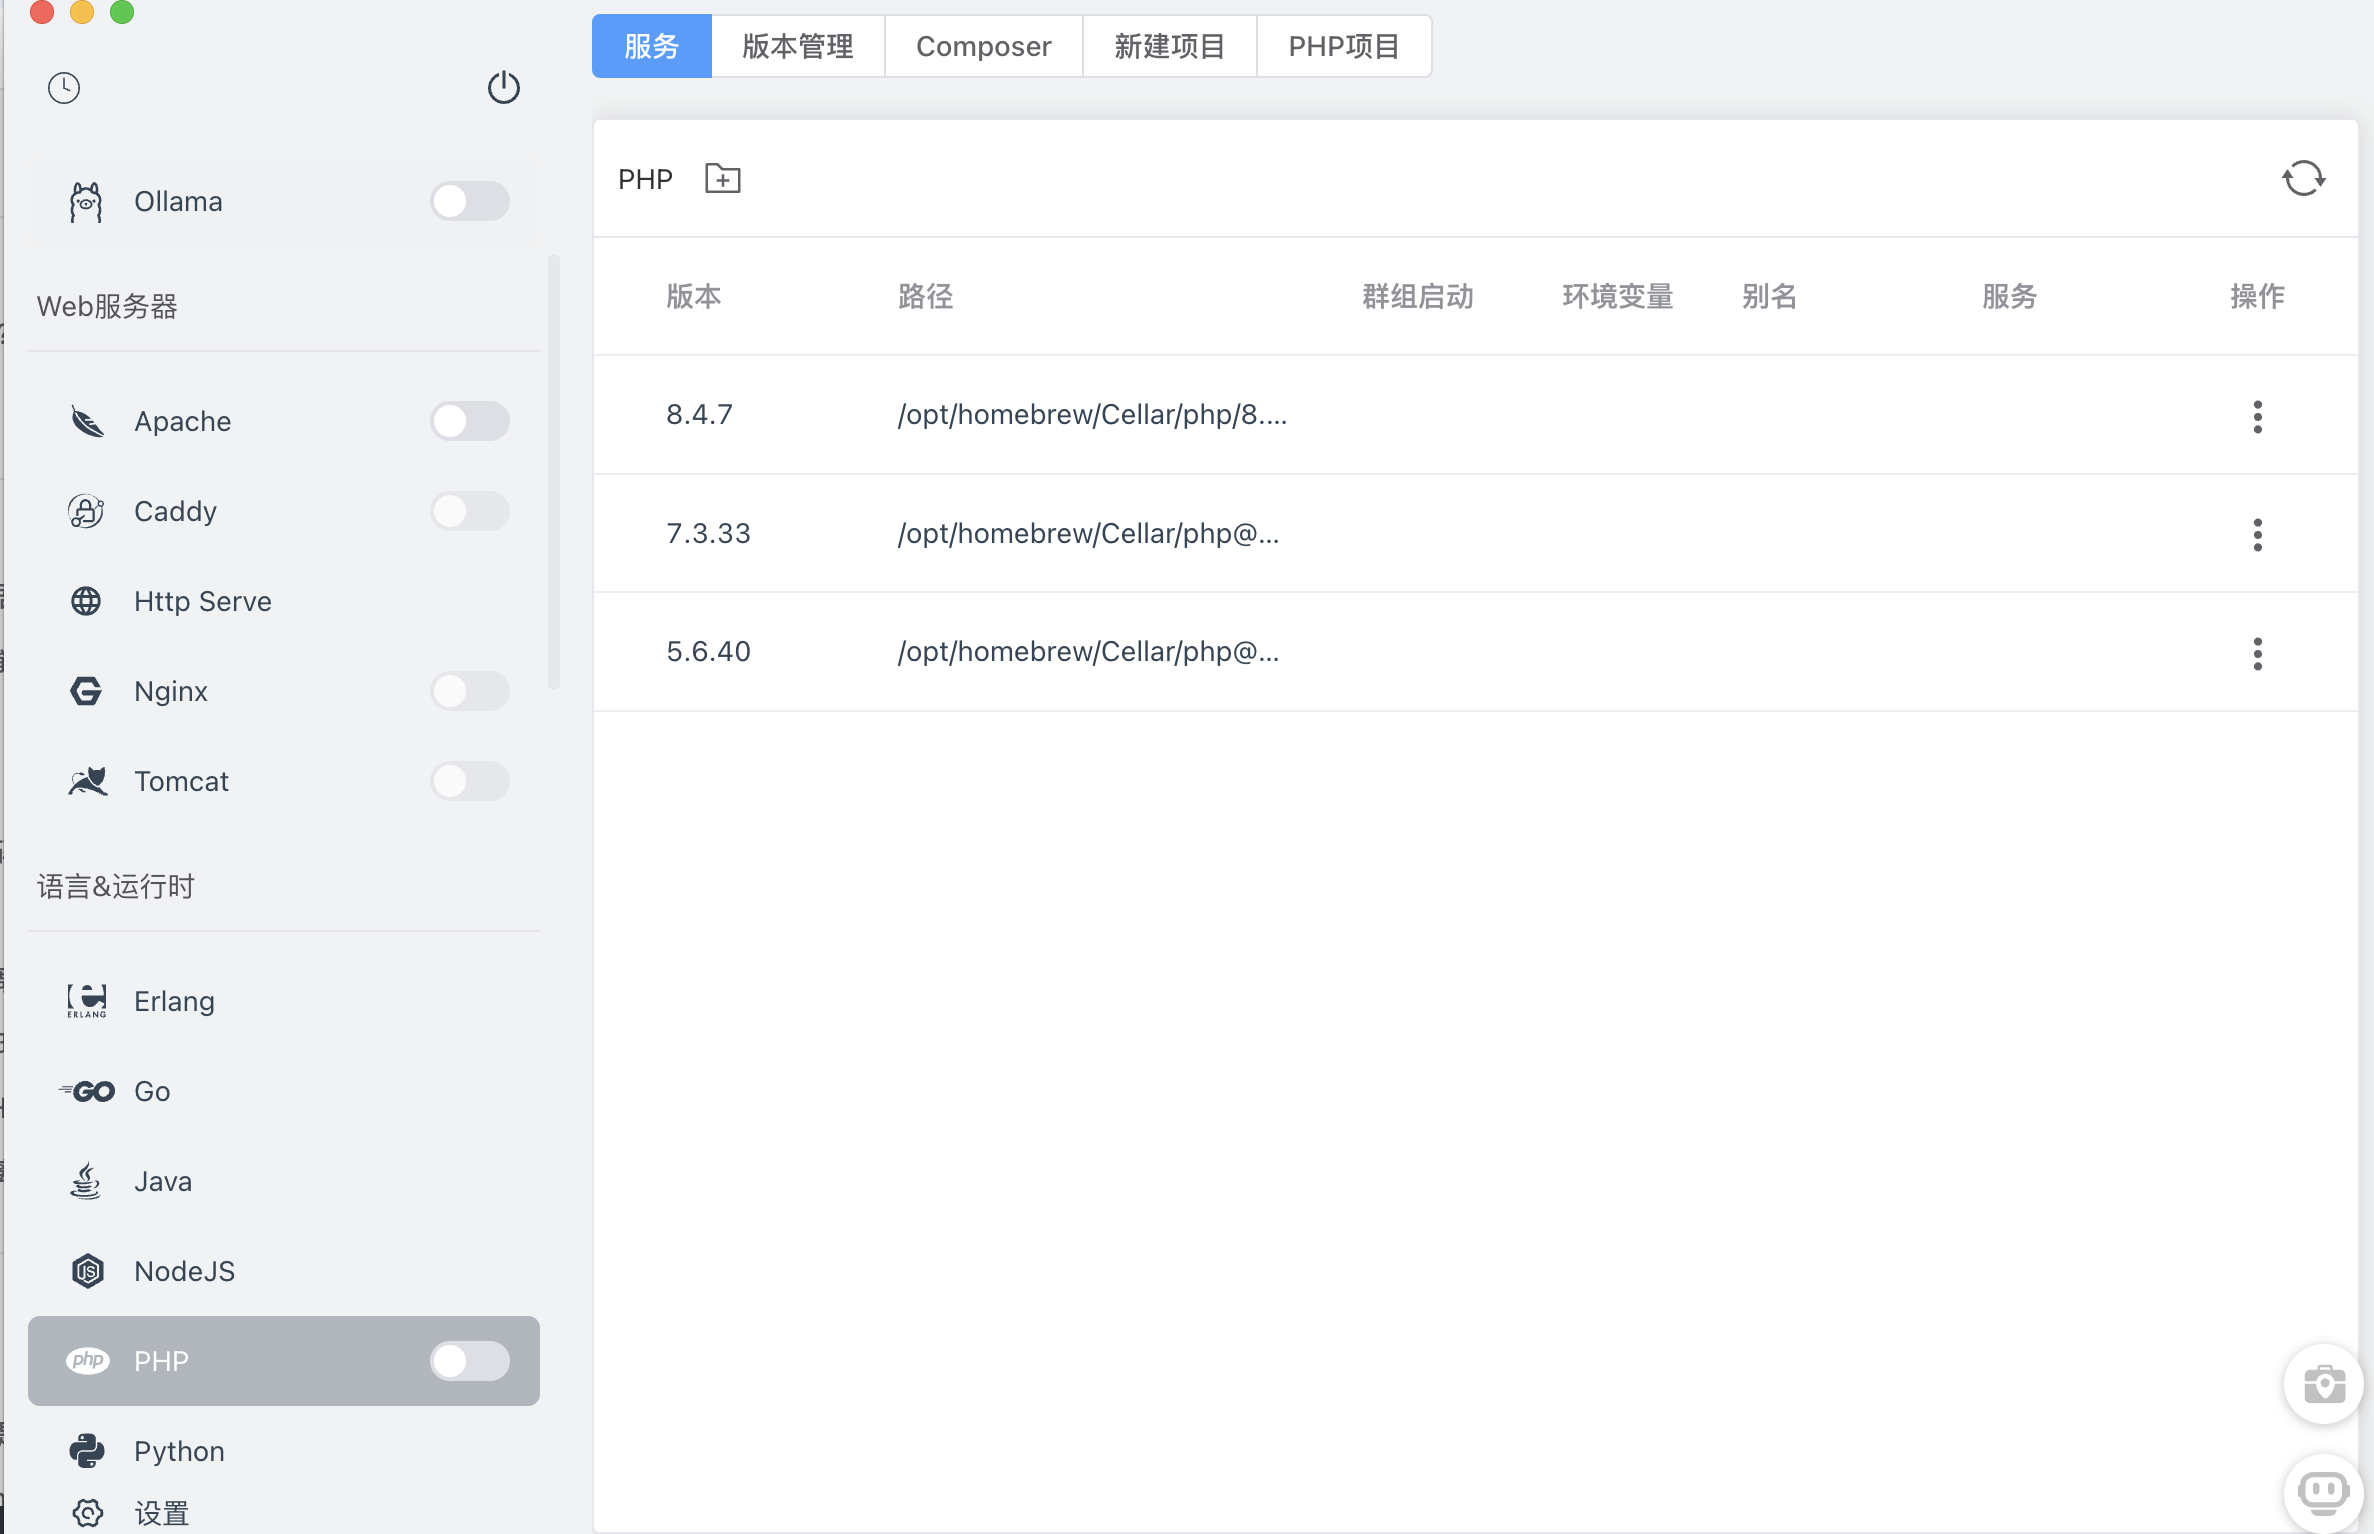
Task: Refresh the PHP version list
Action: pyautogui.click(x=2304, y=179)
